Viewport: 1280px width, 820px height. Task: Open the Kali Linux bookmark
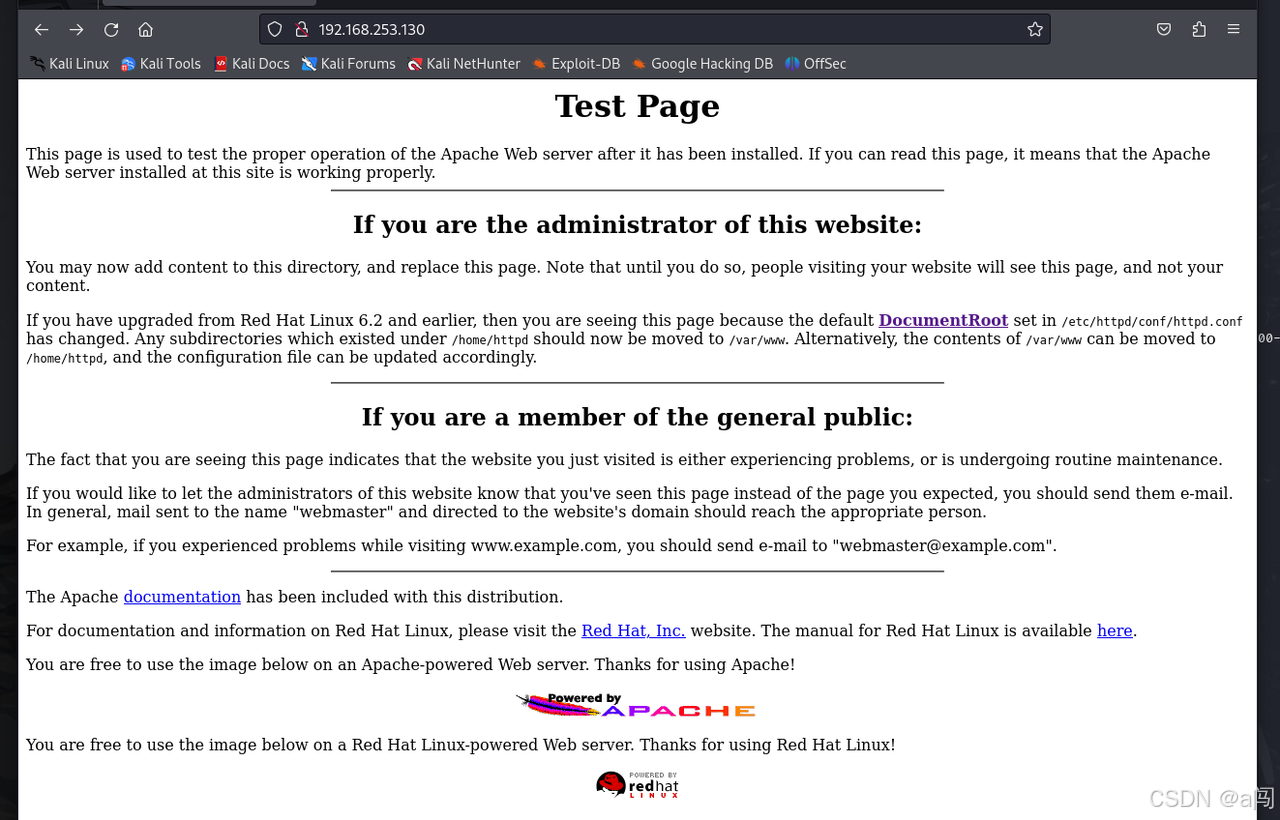click(x=69, y=64)
